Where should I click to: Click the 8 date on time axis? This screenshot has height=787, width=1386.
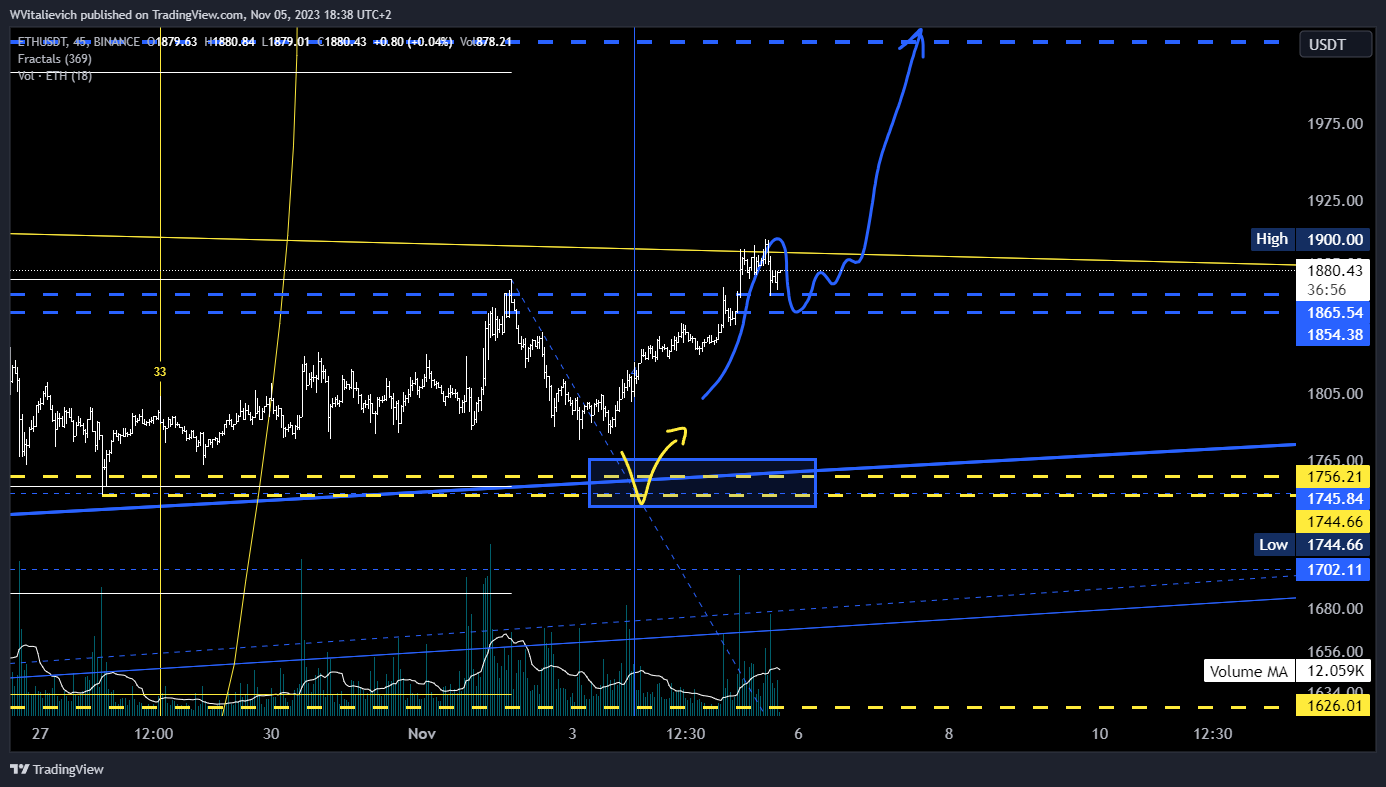pyautogui.click(x=948, y=734)
